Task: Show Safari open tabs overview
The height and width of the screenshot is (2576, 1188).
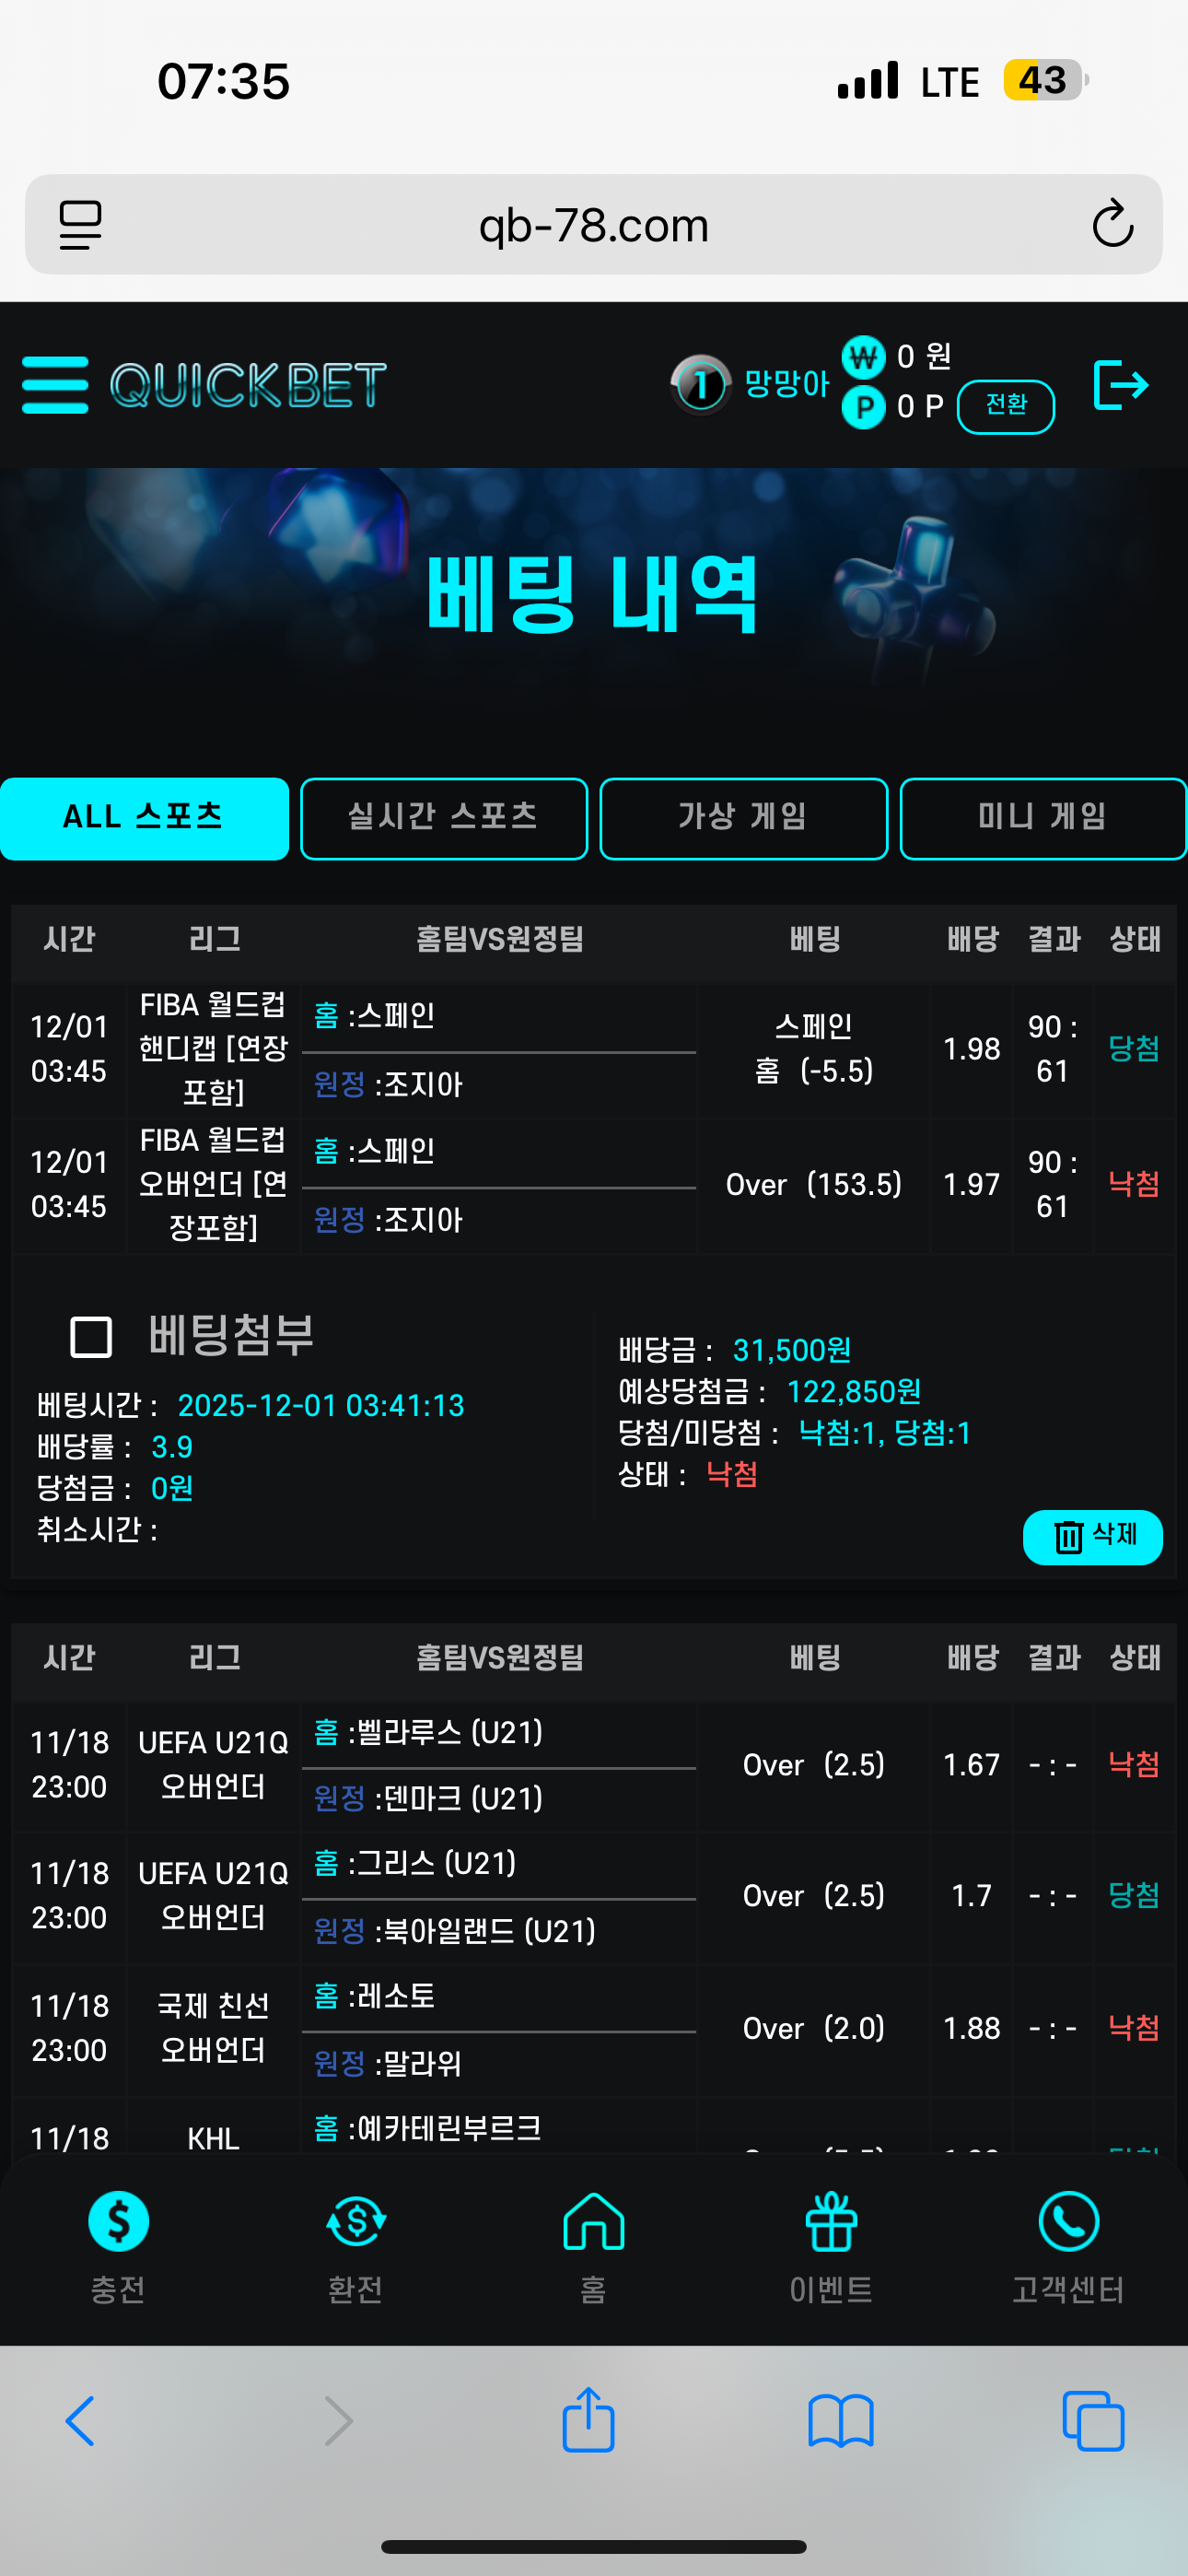Action: tap(1093, 2421)
